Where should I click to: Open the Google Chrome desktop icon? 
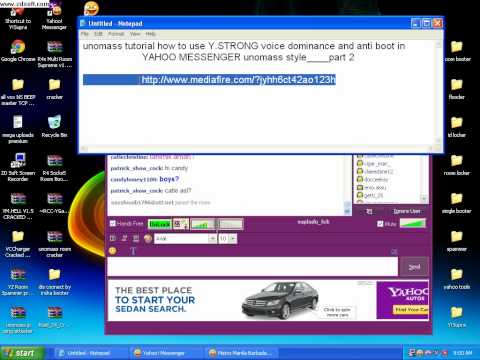[18, 51]
